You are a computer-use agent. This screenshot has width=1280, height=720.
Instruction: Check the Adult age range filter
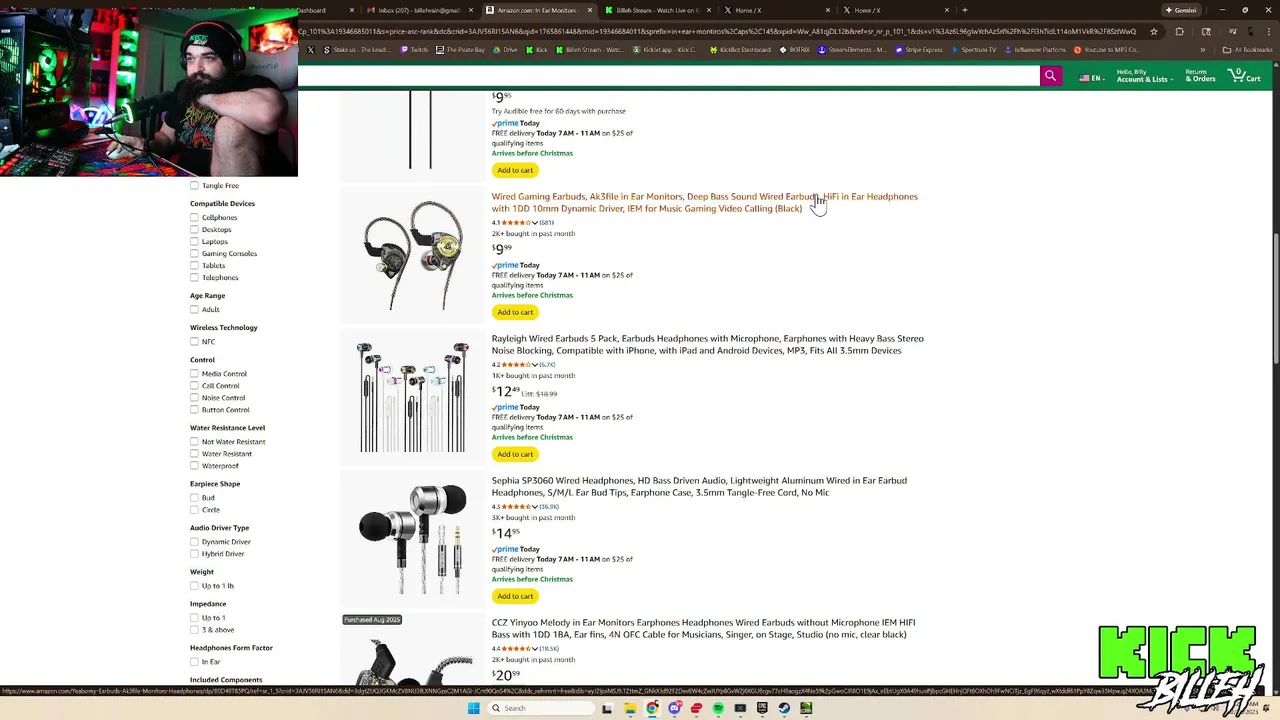(194, 309)
